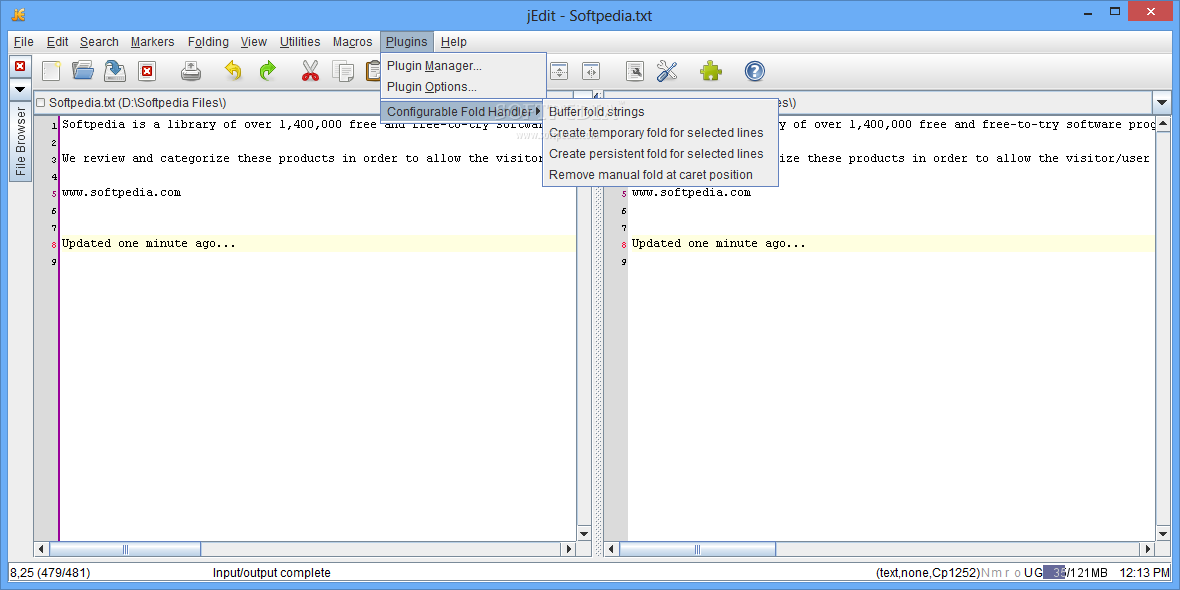Open buffer options icon
Screen dimensions: 1180x590
(x=635, y=71)
